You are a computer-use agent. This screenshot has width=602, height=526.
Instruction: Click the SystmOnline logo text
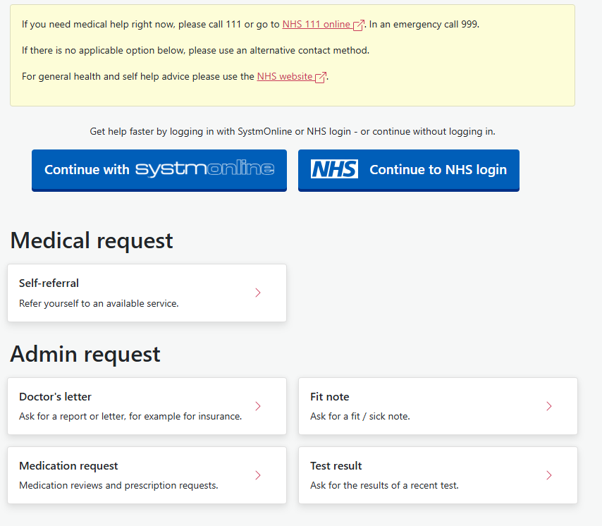click(205, 169)
